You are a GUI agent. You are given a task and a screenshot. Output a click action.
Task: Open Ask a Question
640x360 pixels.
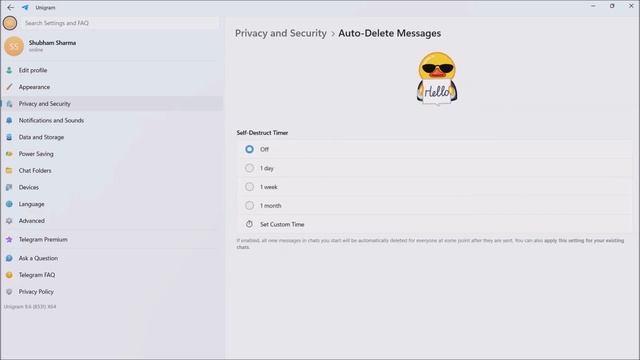112,258
